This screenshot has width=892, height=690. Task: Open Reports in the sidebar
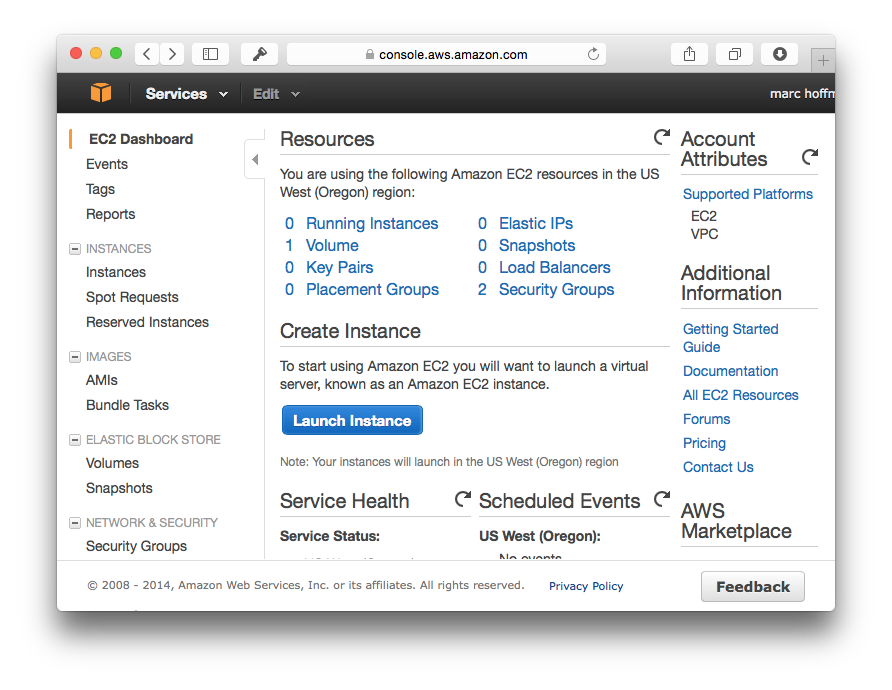coord(110,214)
